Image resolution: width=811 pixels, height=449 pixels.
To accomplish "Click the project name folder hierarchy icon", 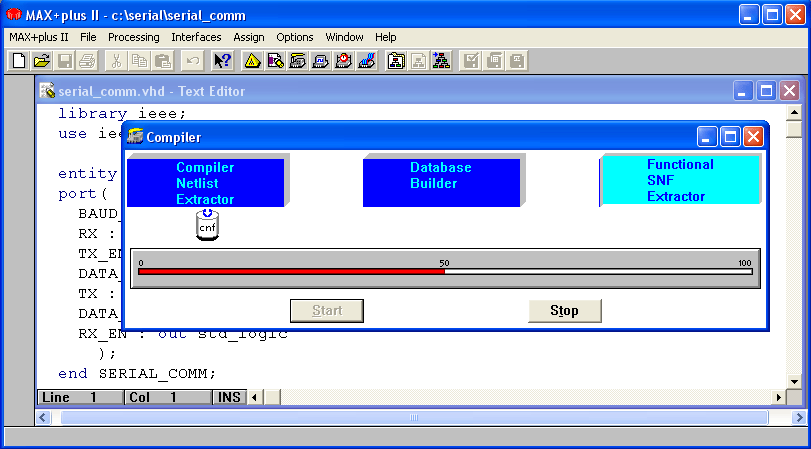I will point(396,61).
